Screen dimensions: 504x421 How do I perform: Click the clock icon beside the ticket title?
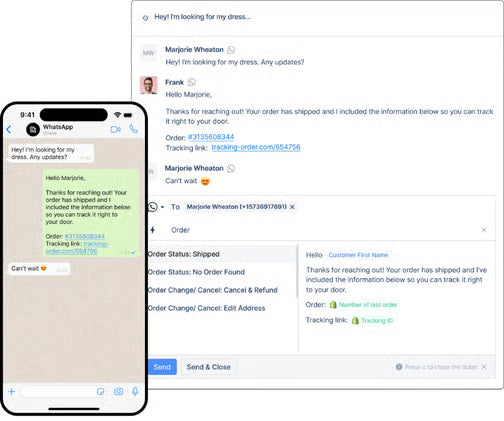[x=145, y=18]
